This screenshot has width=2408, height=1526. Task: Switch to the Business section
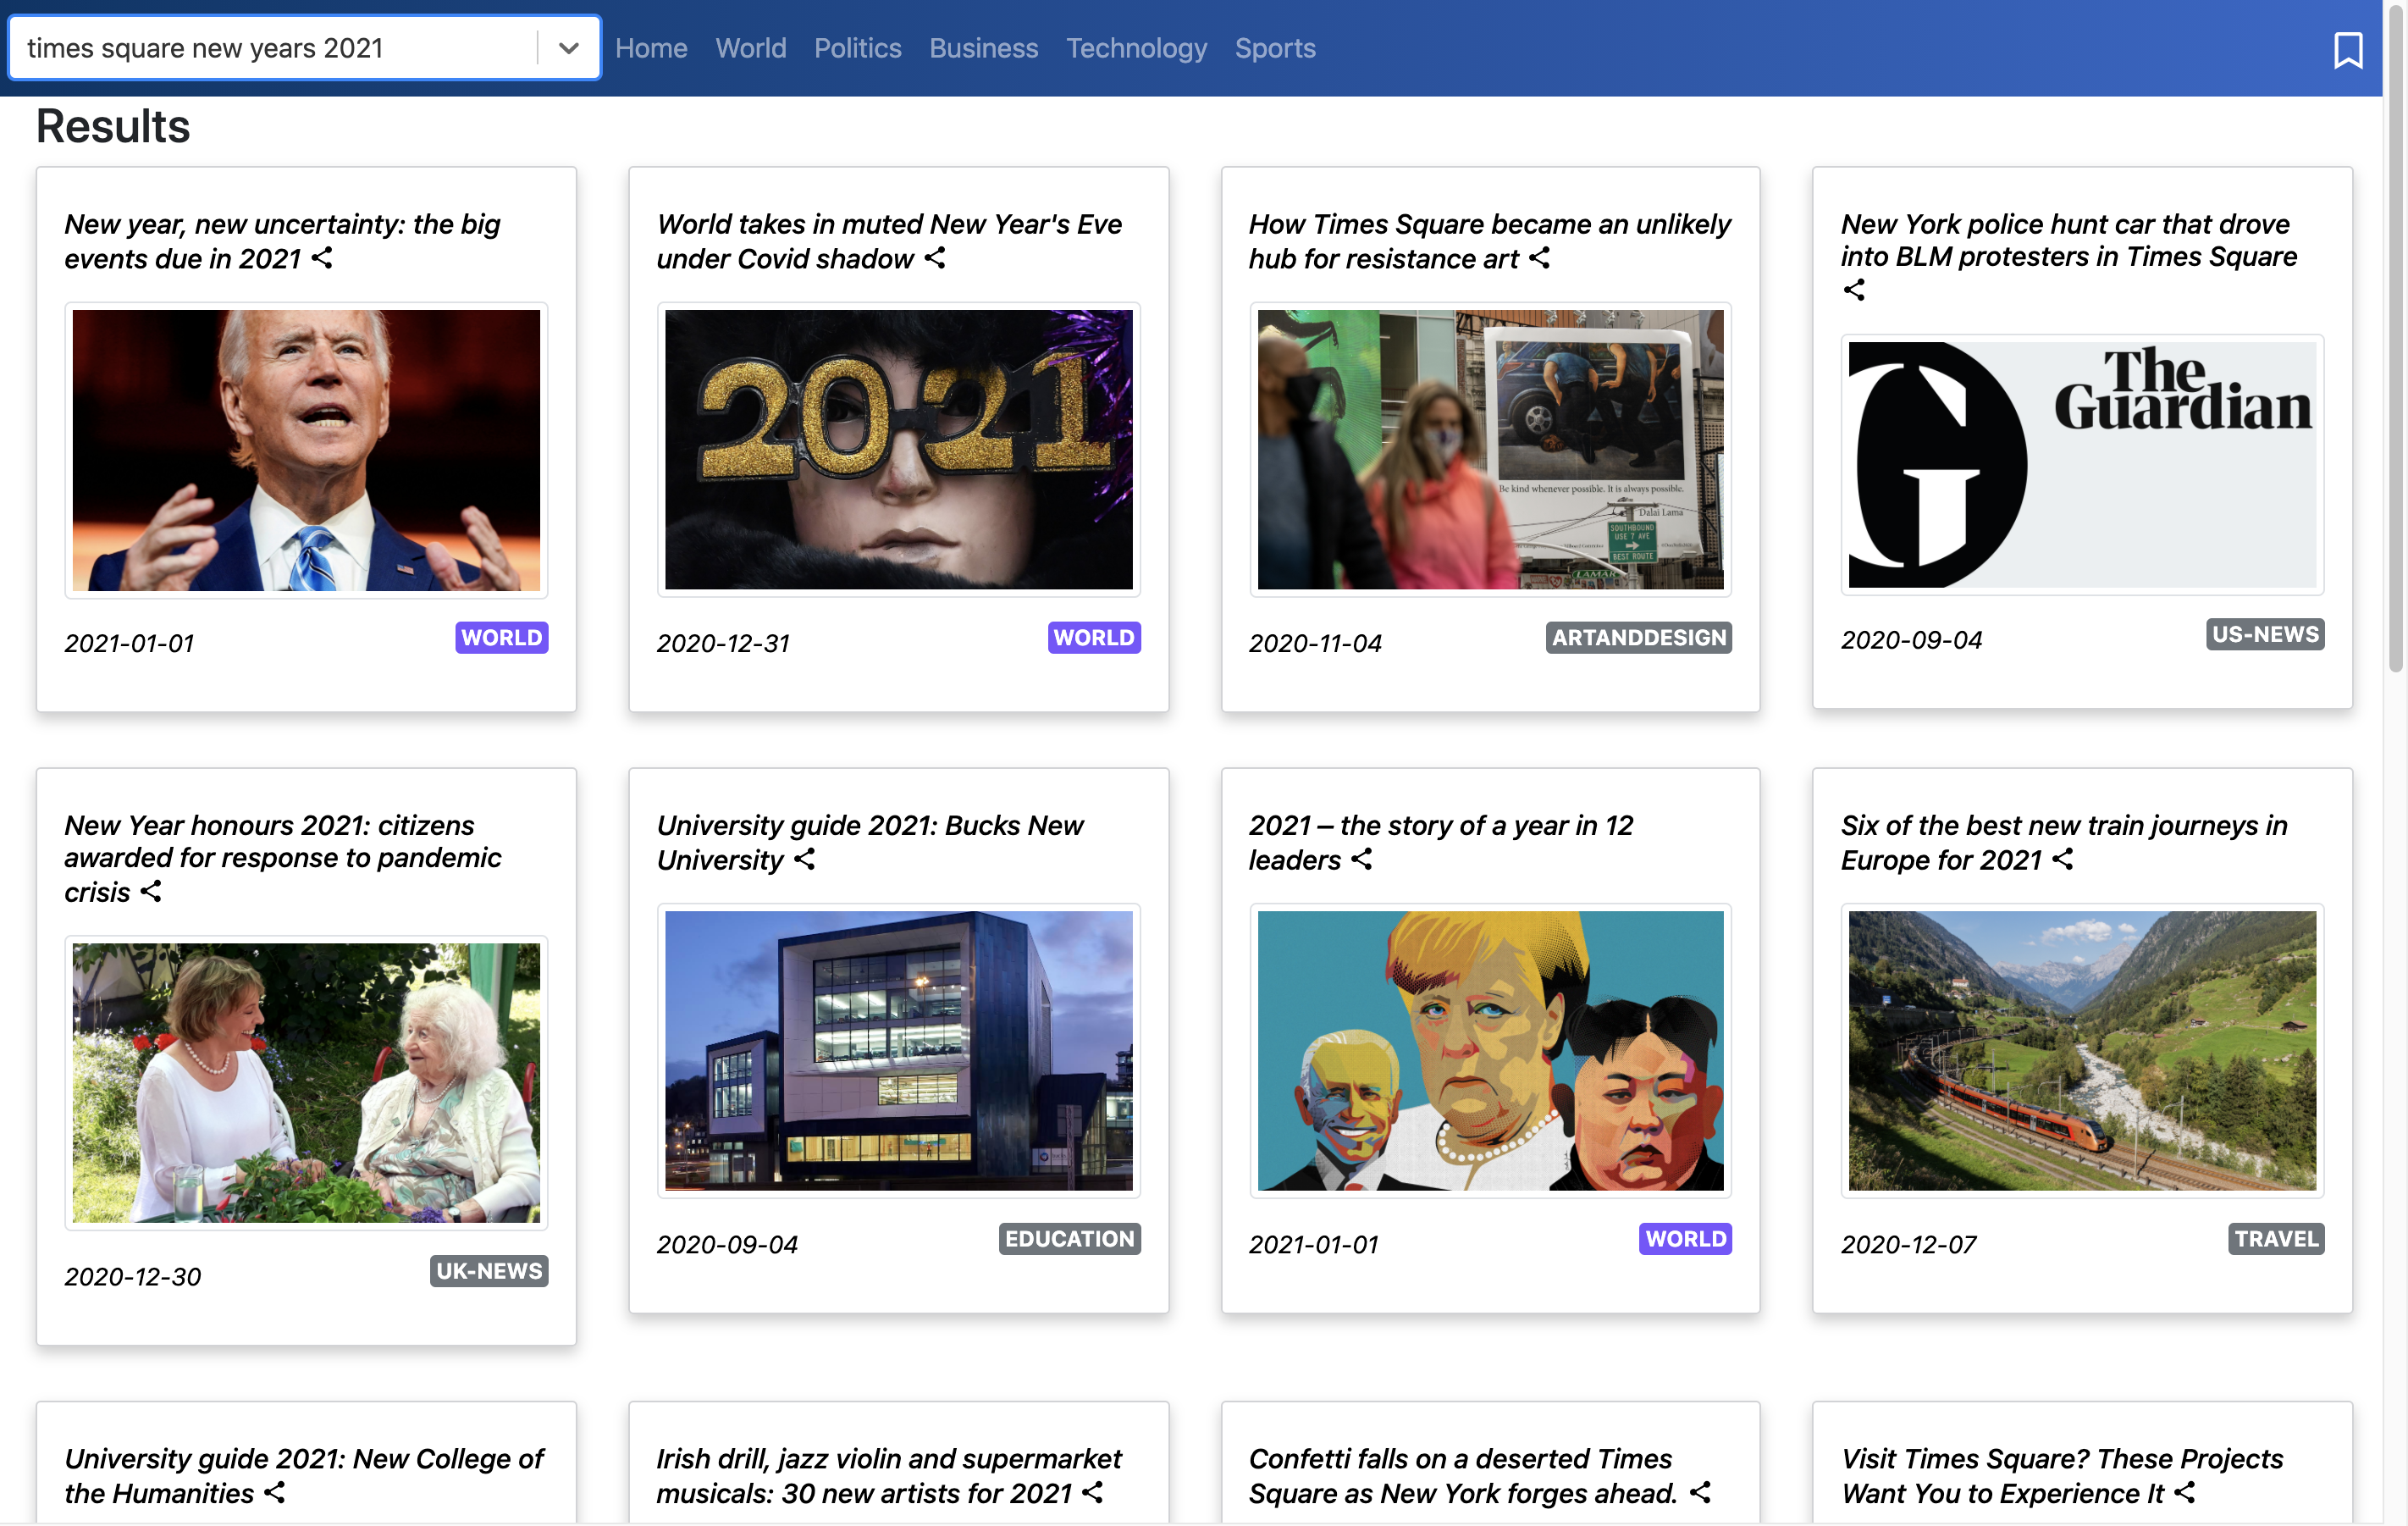tap(983, 48)
